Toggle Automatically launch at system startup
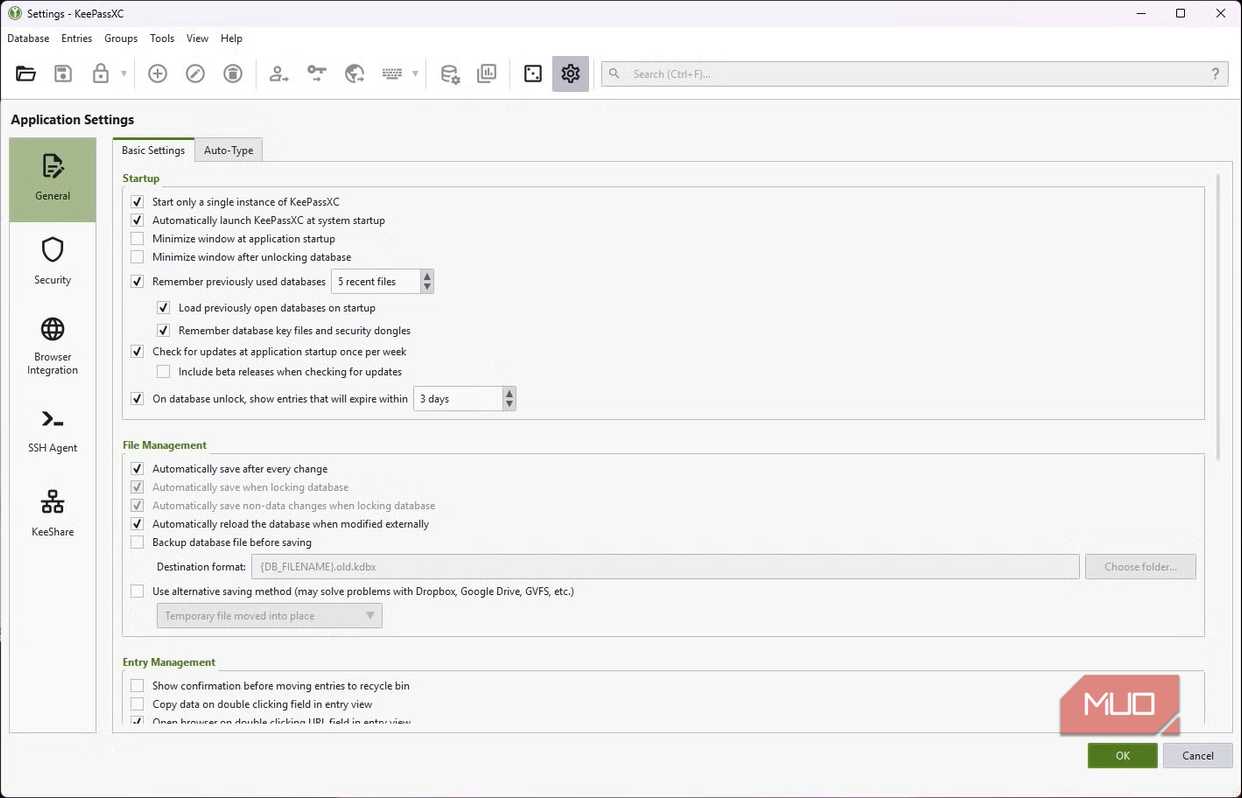 coord(138,220)
